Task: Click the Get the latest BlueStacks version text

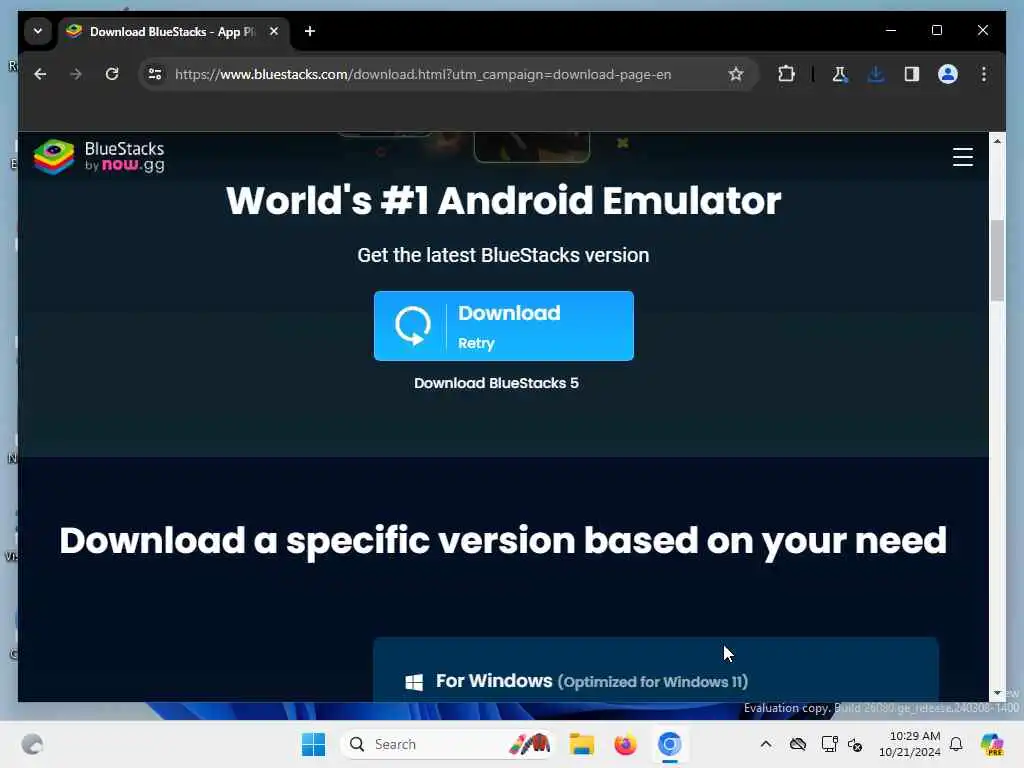Action: 503,255
